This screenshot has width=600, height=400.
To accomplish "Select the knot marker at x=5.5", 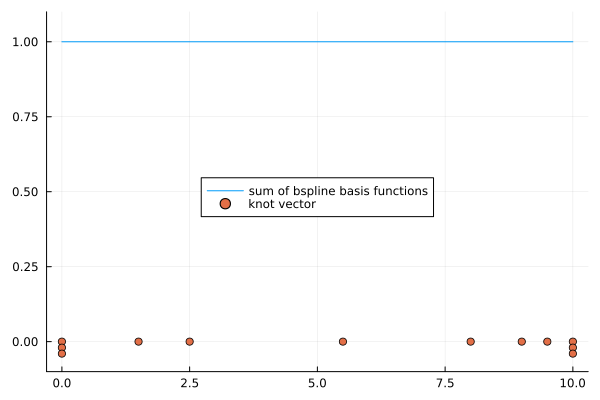I will coord(343,342).
